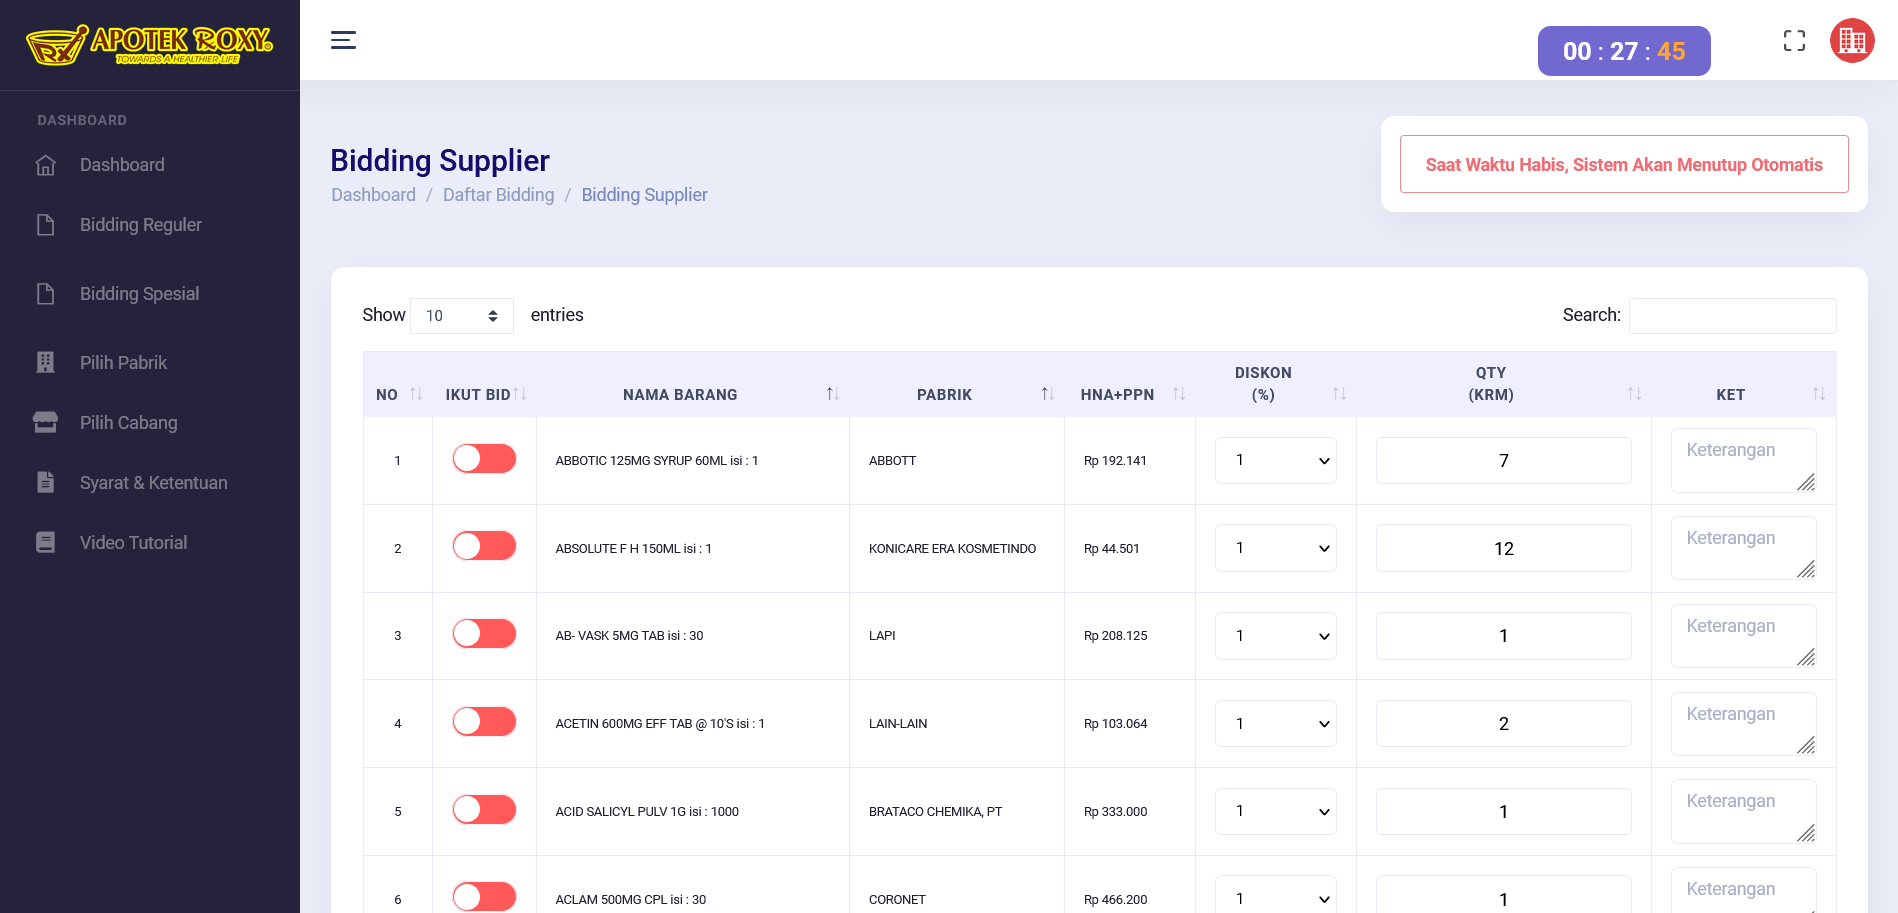
Task: Click the quantity field showing 12
Action: pos(1503,548)
